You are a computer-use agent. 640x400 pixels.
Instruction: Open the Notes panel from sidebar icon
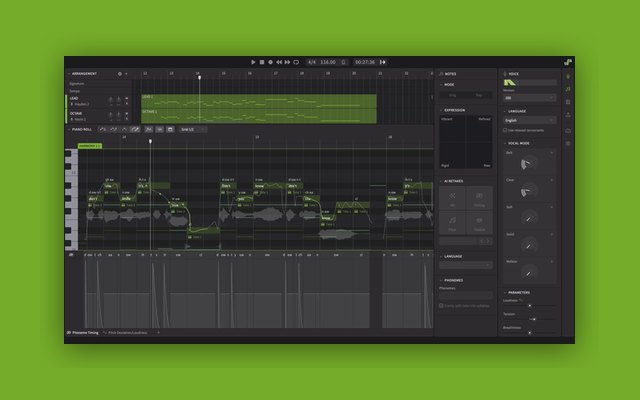[568, 89]
